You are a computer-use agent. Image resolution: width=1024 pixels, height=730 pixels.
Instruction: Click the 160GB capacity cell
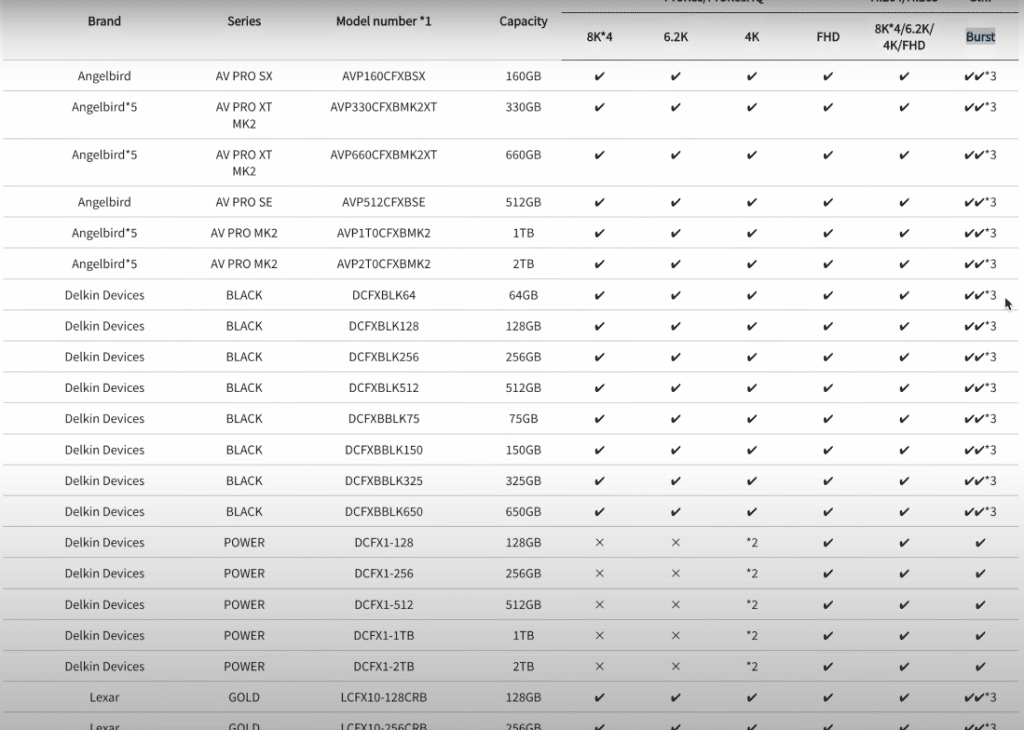click(523, 76)
